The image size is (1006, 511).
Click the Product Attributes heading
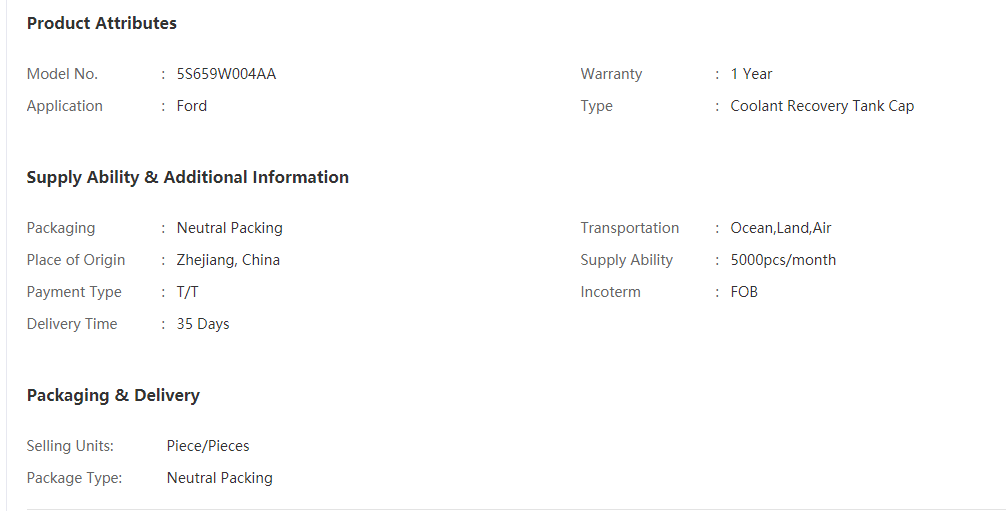click(101, 23)
